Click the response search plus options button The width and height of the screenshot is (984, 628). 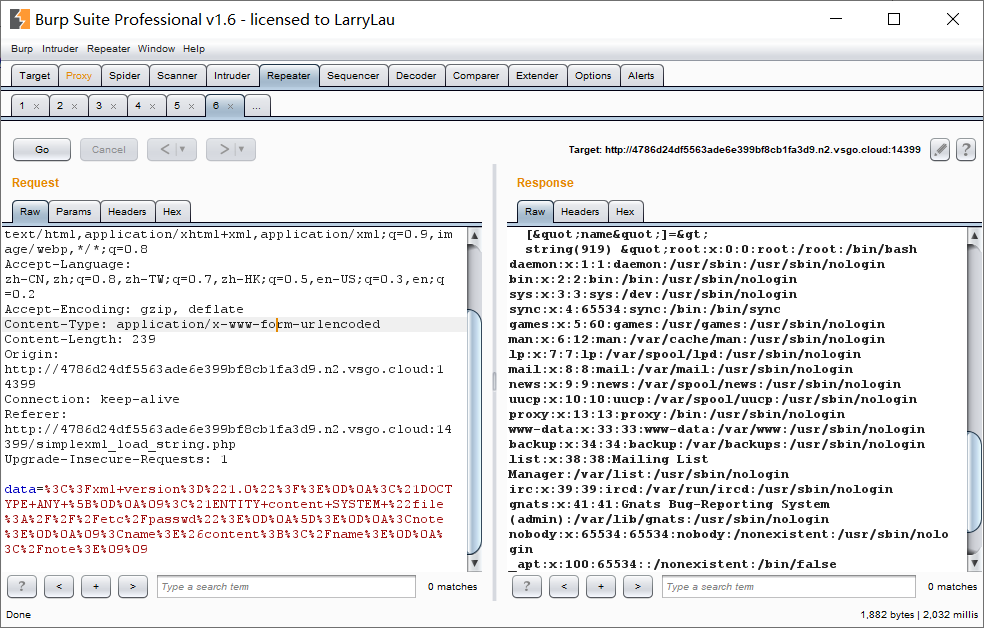(x=601, y=587)
